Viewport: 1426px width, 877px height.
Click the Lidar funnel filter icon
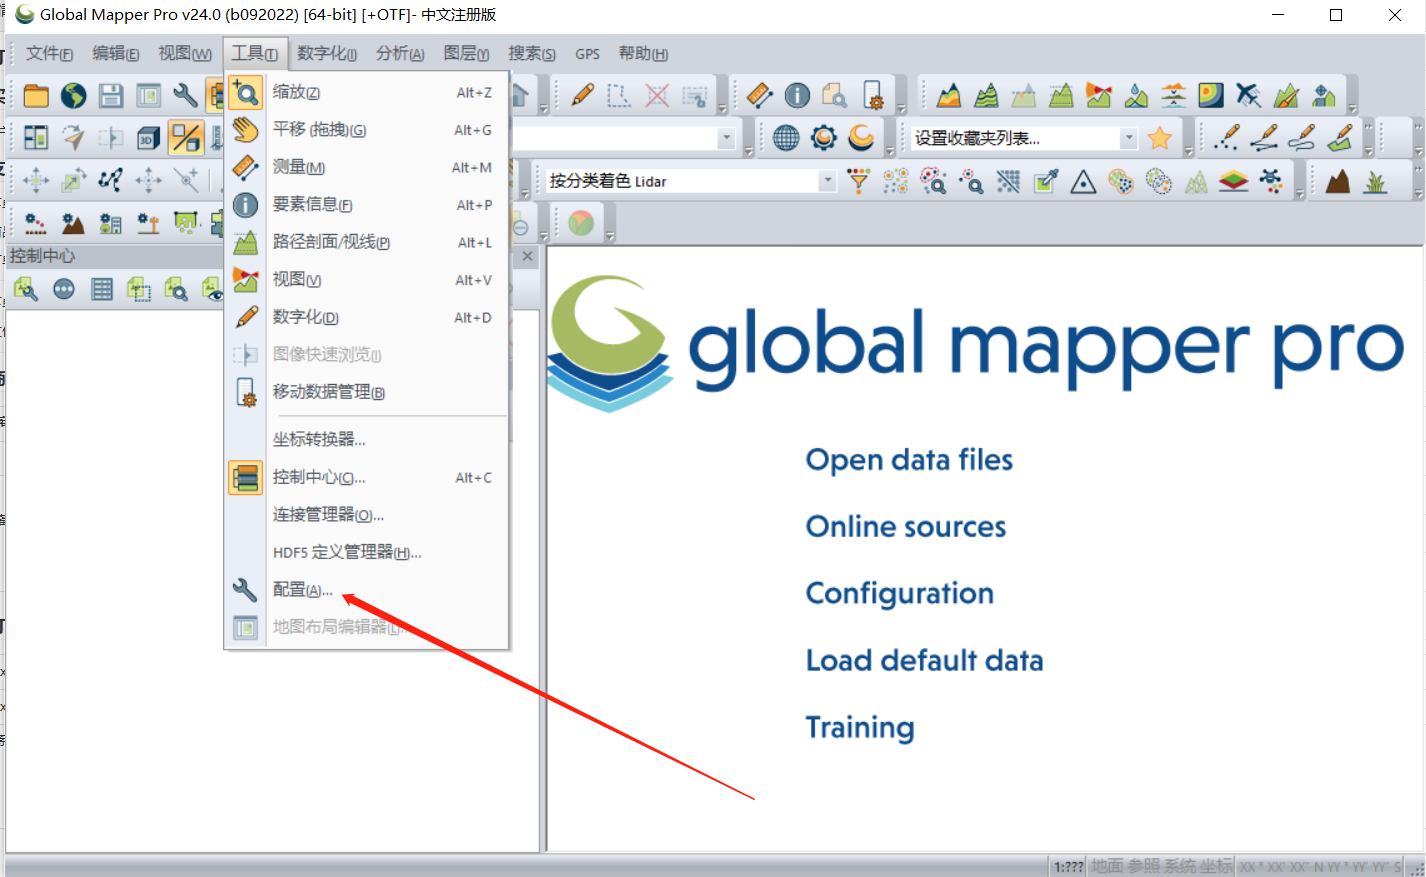pyautogui.click(x=858, y=181)
